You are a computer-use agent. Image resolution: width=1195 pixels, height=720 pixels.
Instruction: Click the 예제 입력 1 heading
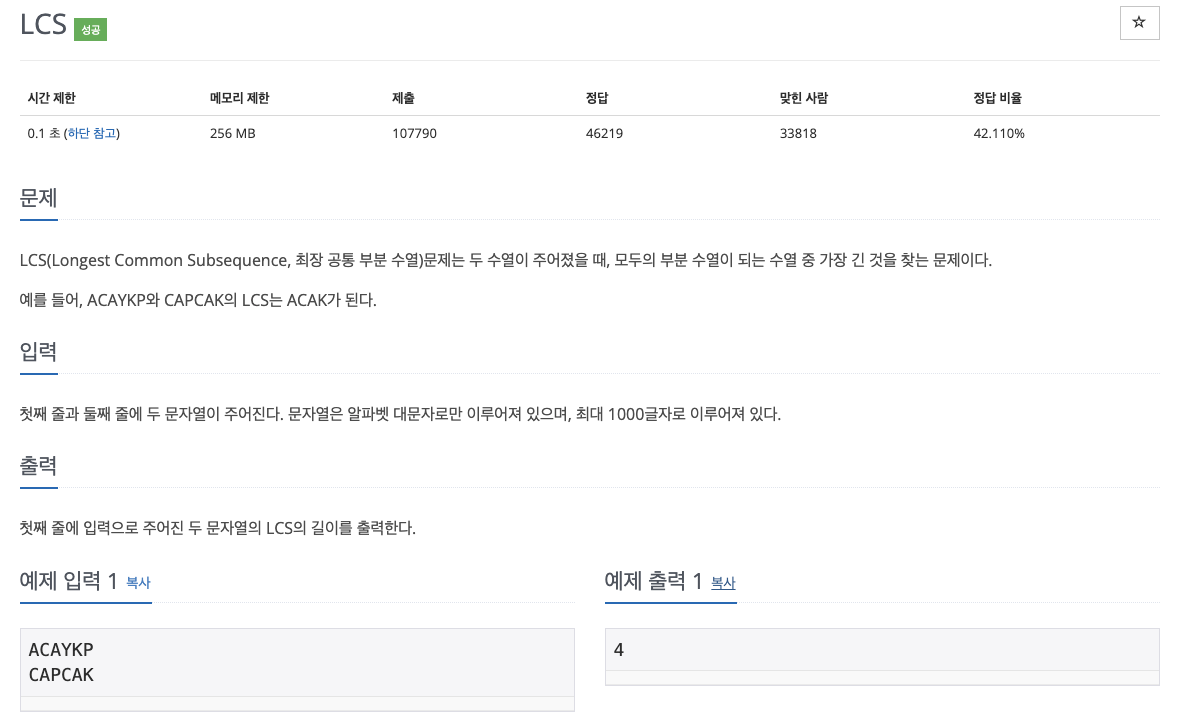click(69, 581)
